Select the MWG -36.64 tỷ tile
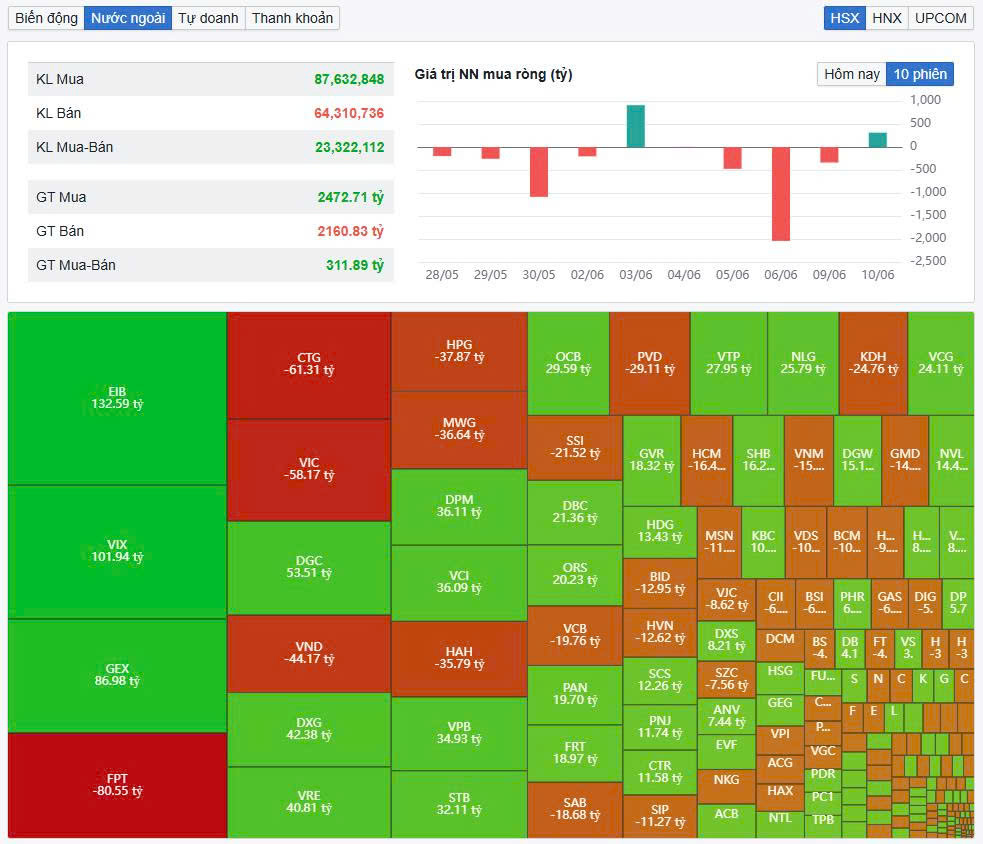Image resolution: width=983 pixels, height=844 pixels. pyautogui.click(x=460, y=430)
